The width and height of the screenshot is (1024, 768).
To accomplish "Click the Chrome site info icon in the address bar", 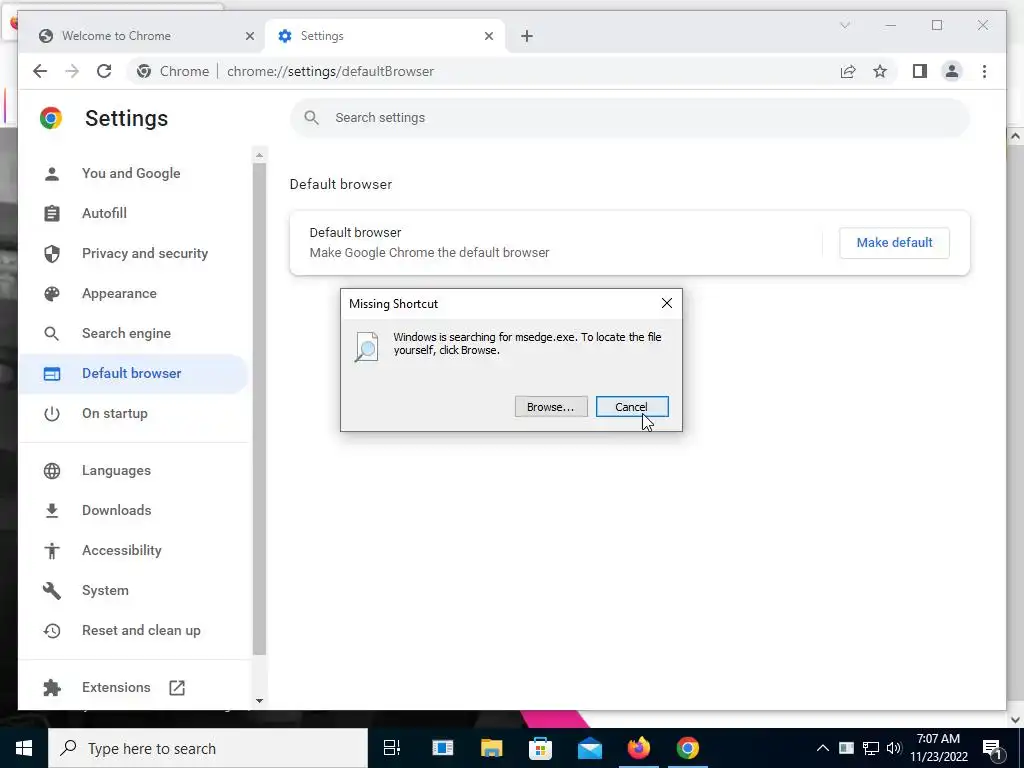I will coord(144,71).
